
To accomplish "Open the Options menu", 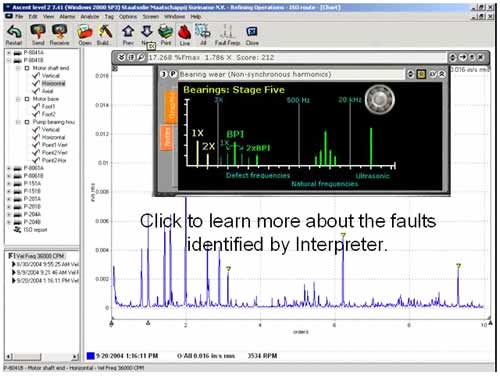I will [x=128, y=16].
